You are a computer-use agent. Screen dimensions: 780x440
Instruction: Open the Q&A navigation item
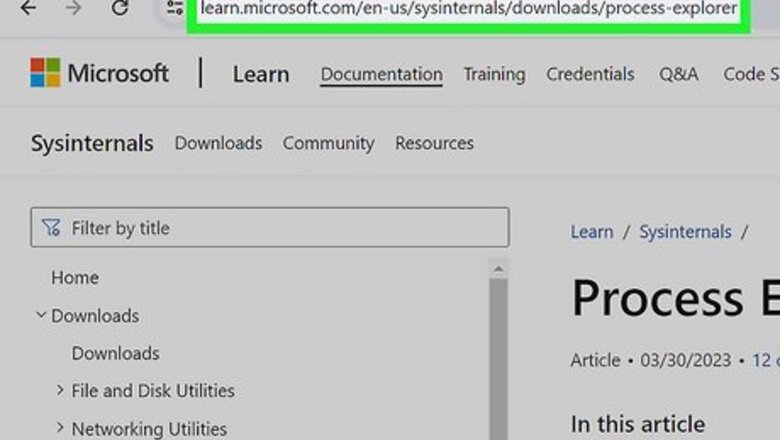pos(679,74)
